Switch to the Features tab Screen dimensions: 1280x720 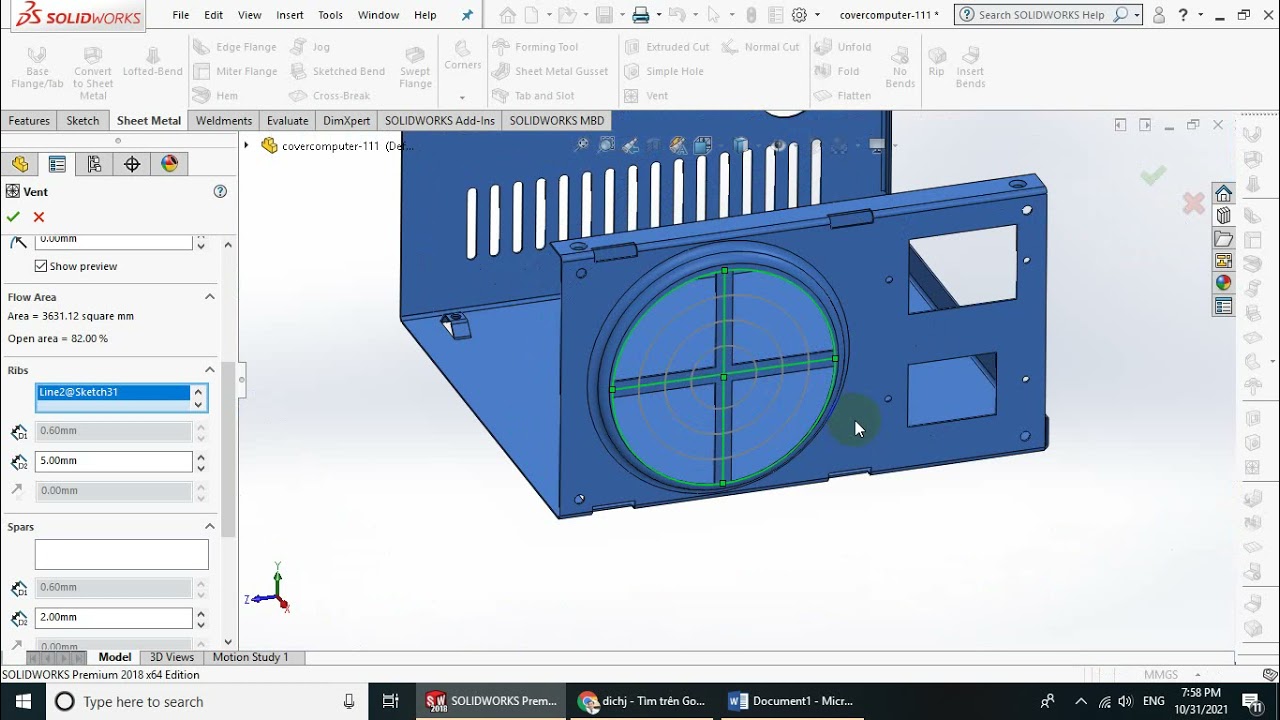point(29,120)
